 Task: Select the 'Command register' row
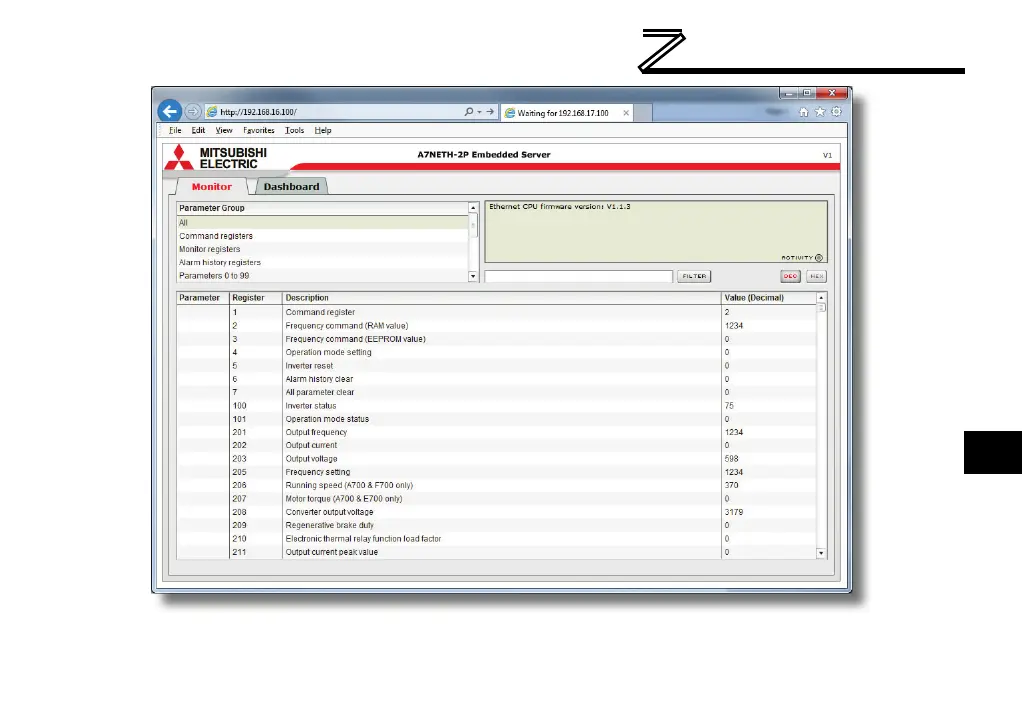tap(497, 312)
